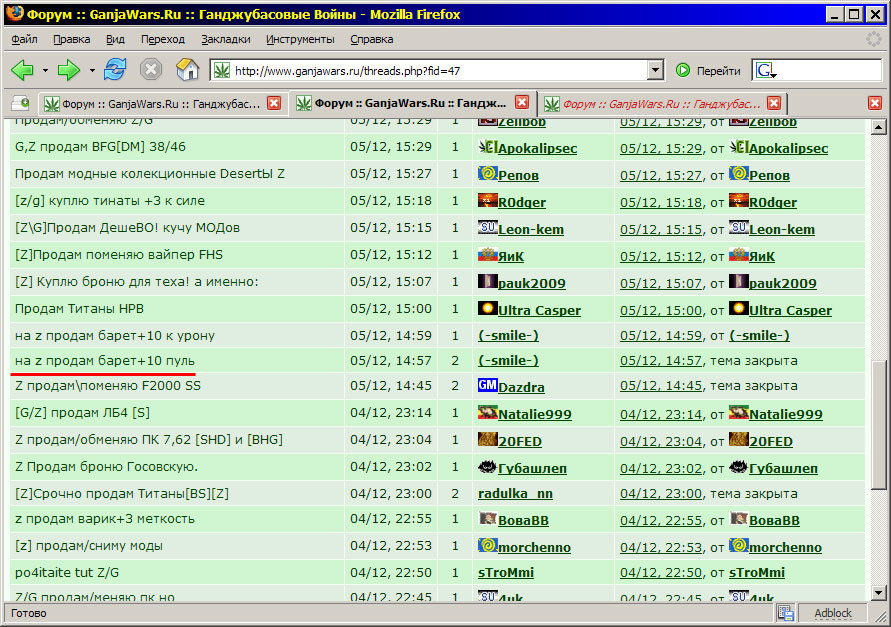
Task: Reload the page with the refresh icon
Action: (115, 70)
